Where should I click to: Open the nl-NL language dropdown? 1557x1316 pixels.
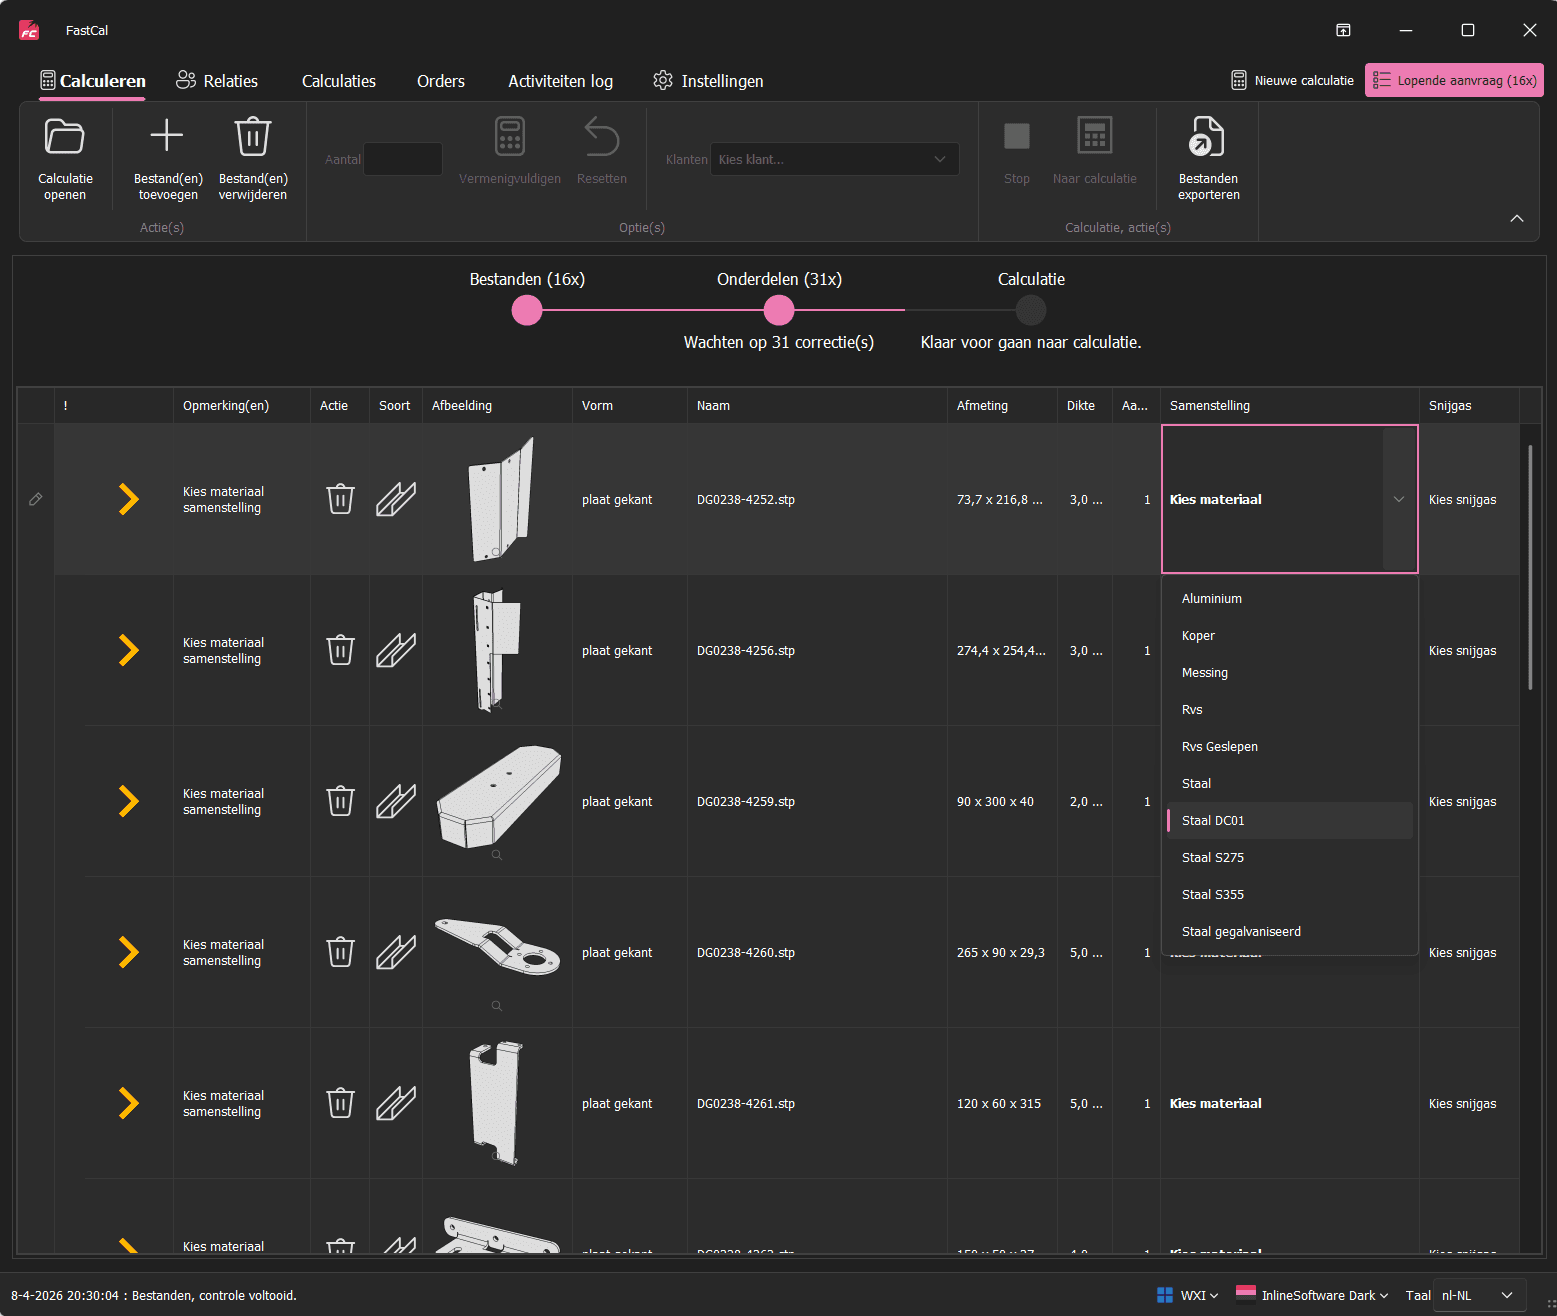coord(1478,1295)
